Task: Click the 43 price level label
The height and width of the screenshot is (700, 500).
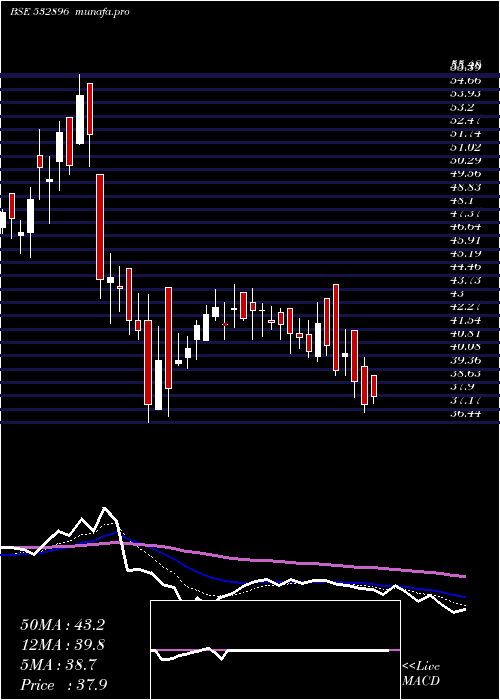Action: [458, 294]
